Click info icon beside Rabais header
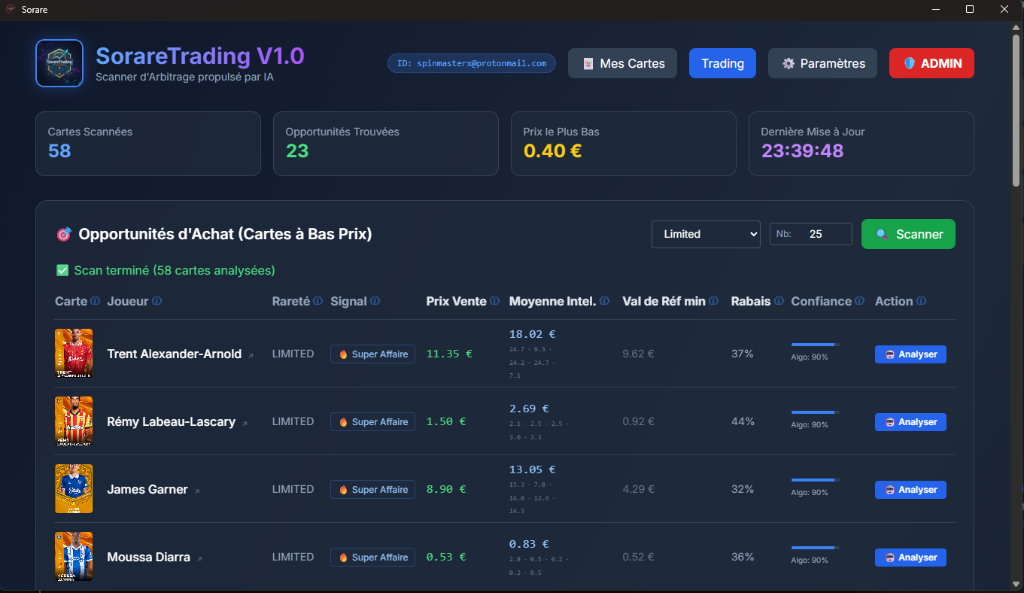Viewport: 1024px width, 593px height. [778, 301]
